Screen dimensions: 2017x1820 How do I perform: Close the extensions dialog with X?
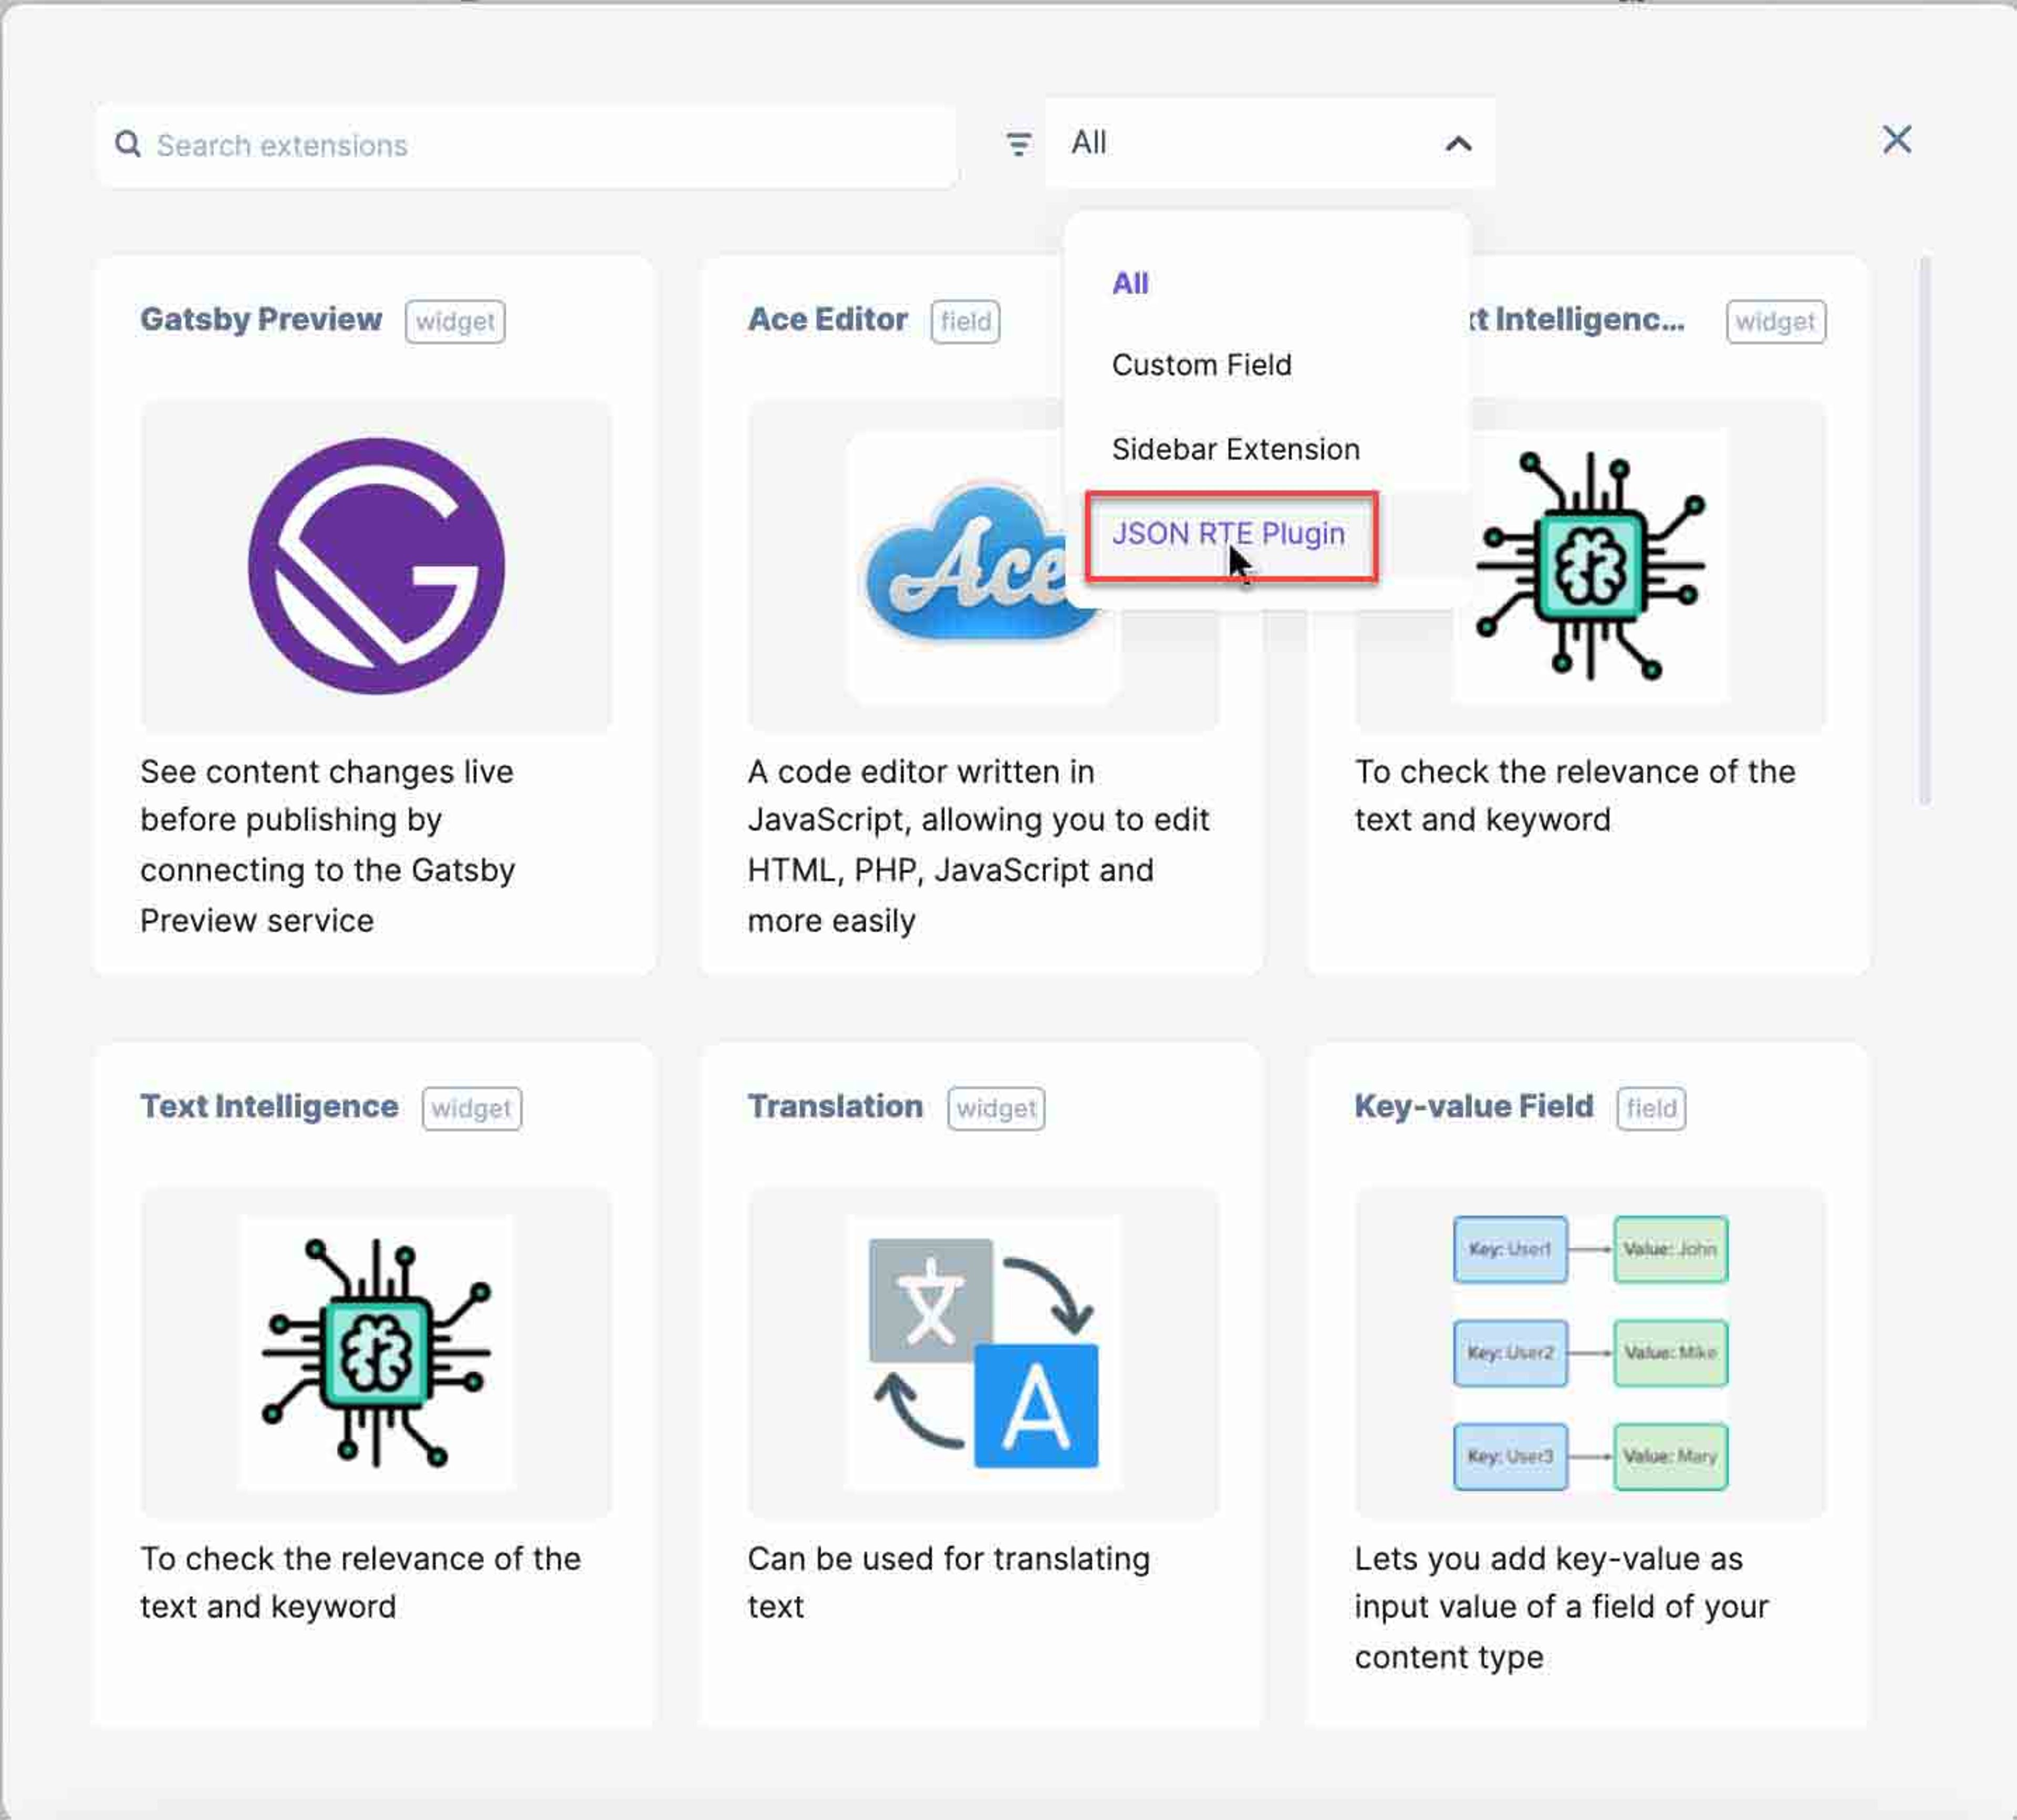click(x=1896, y=139)
